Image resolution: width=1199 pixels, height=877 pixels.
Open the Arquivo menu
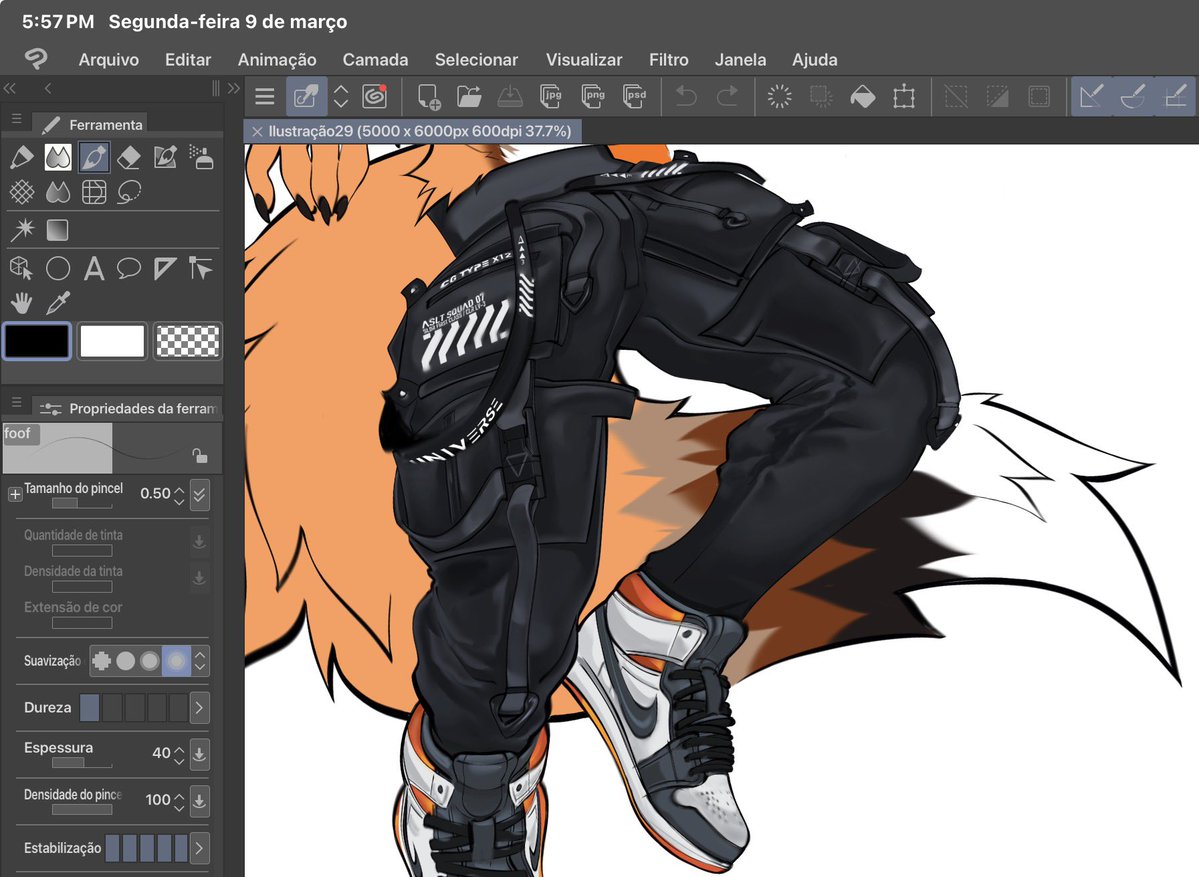[x=109, y=60]
